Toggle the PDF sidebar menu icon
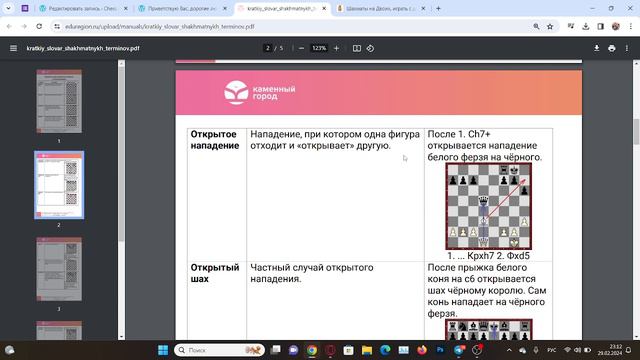Viewport: 640px width, 360px height. [13, 48]
